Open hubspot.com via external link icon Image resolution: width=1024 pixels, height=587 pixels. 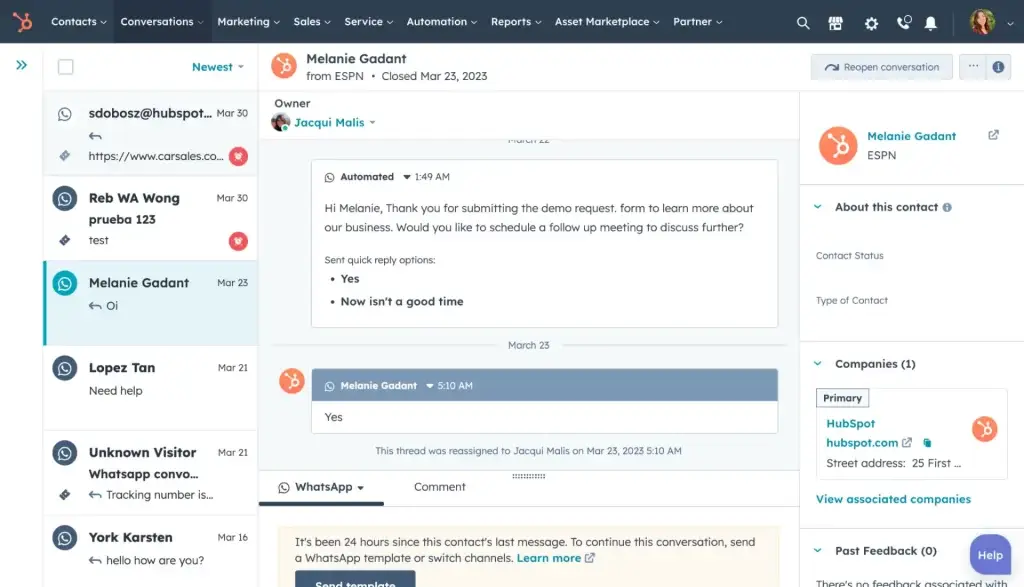[x=906, y=443]
